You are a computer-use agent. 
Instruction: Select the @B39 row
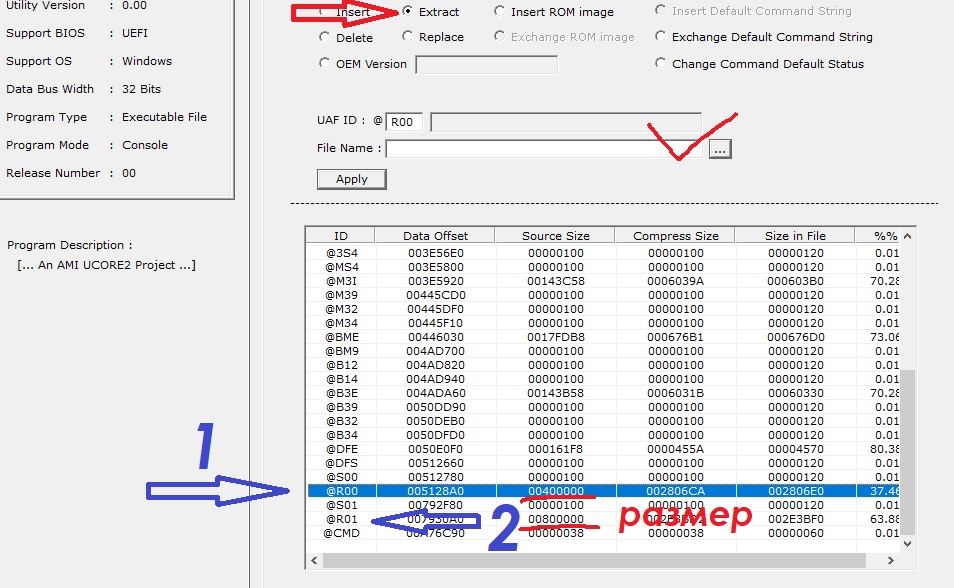(604, 407)
